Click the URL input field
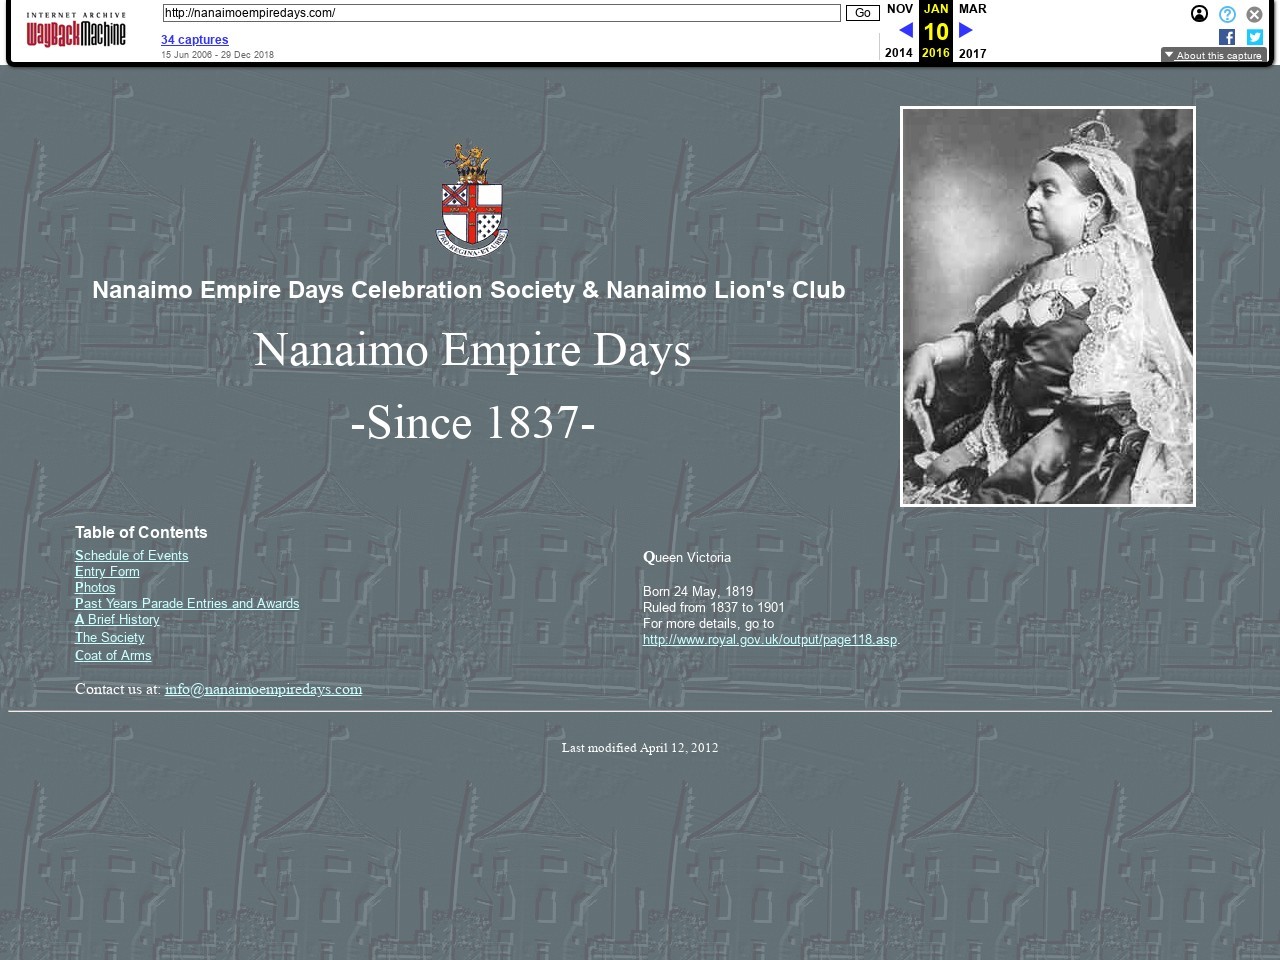Viewport: 1280px width, 960px height. click(x=501, y=13)
